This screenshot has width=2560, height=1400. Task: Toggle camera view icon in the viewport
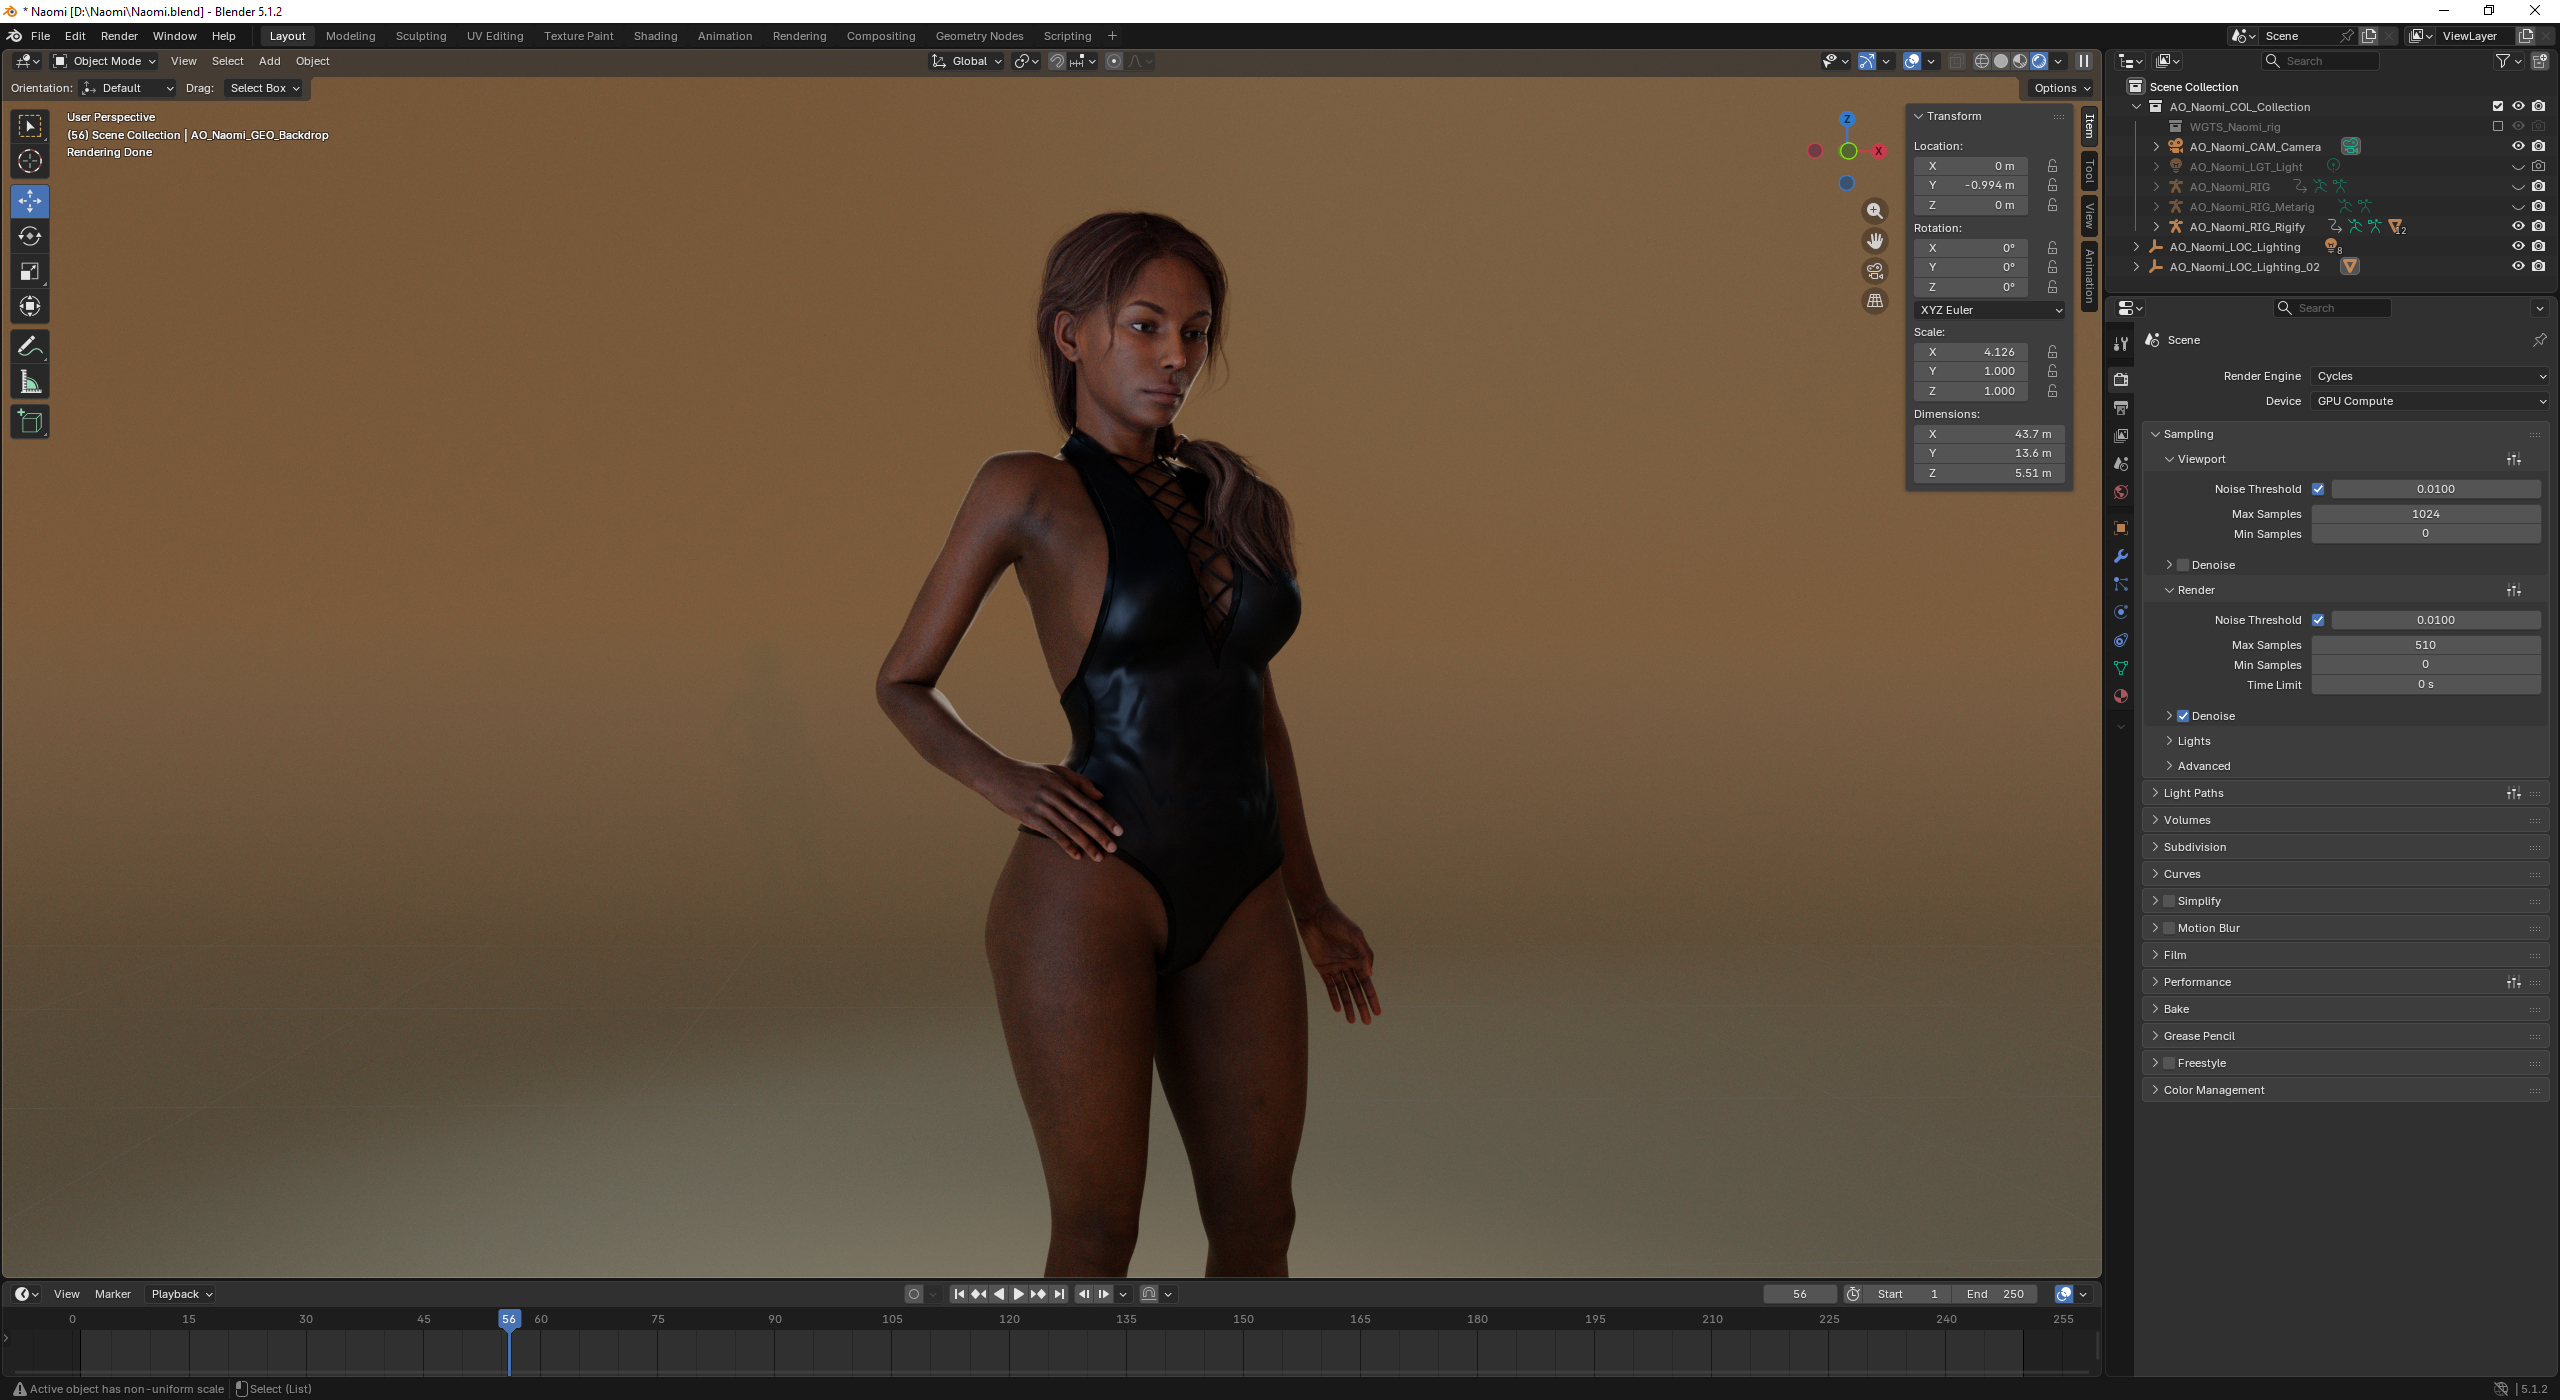tap(1875, 271)
